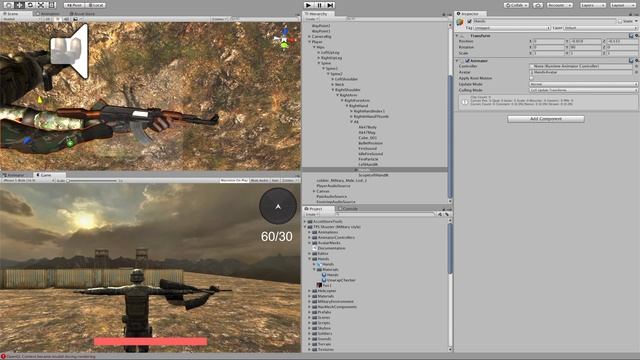
Task: Toggle Maximize On Play in the Game view
Action: point(234,180)
